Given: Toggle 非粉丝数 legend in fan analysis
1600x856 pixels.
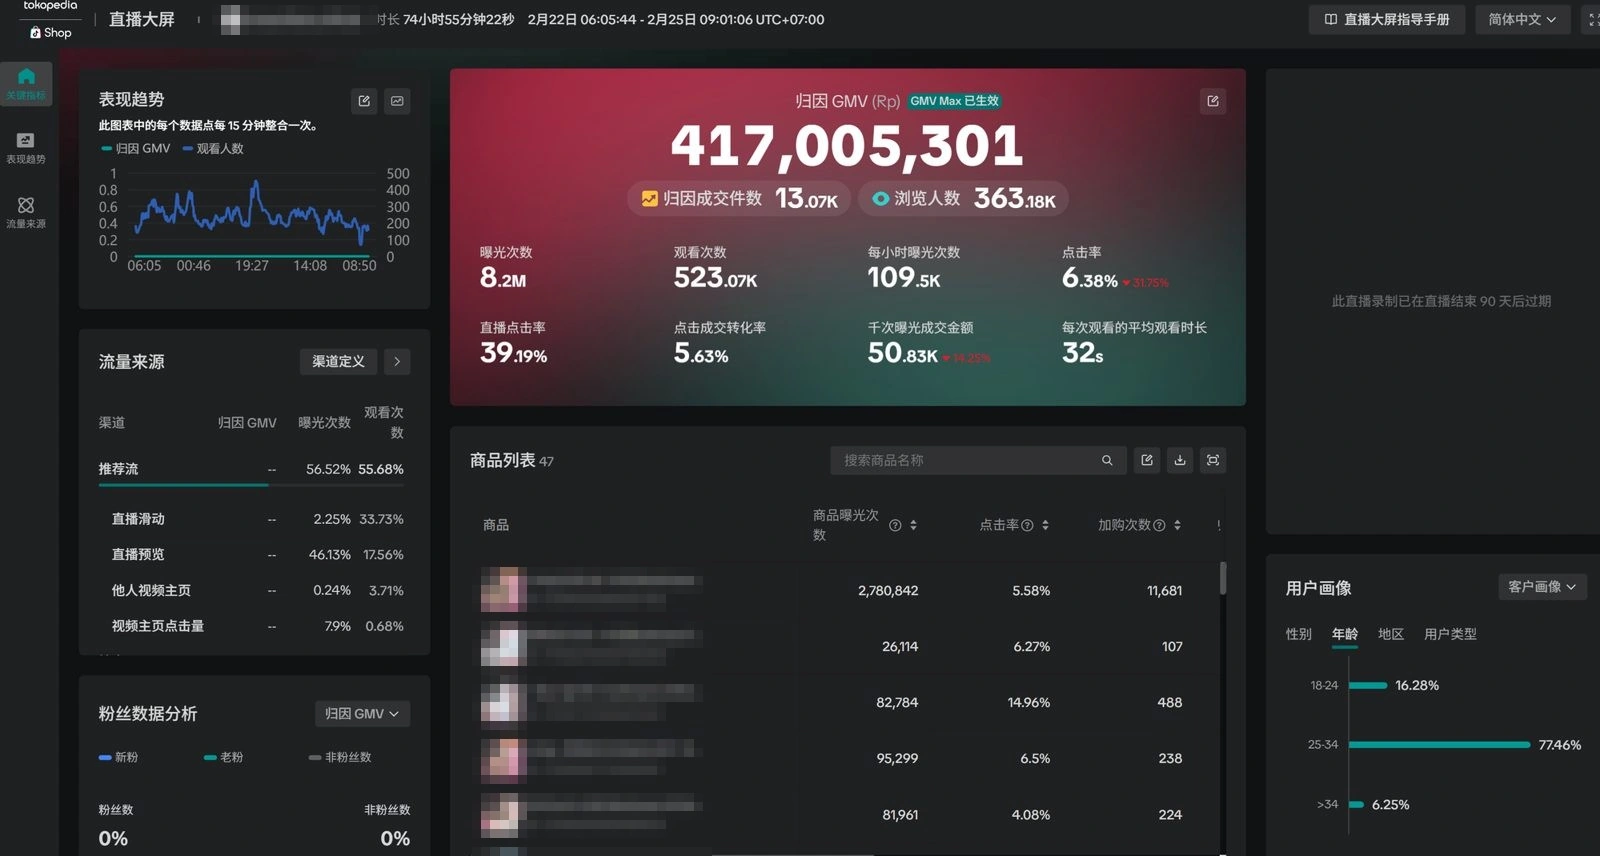Looking at the screenshot, I should tap(340, 758).
